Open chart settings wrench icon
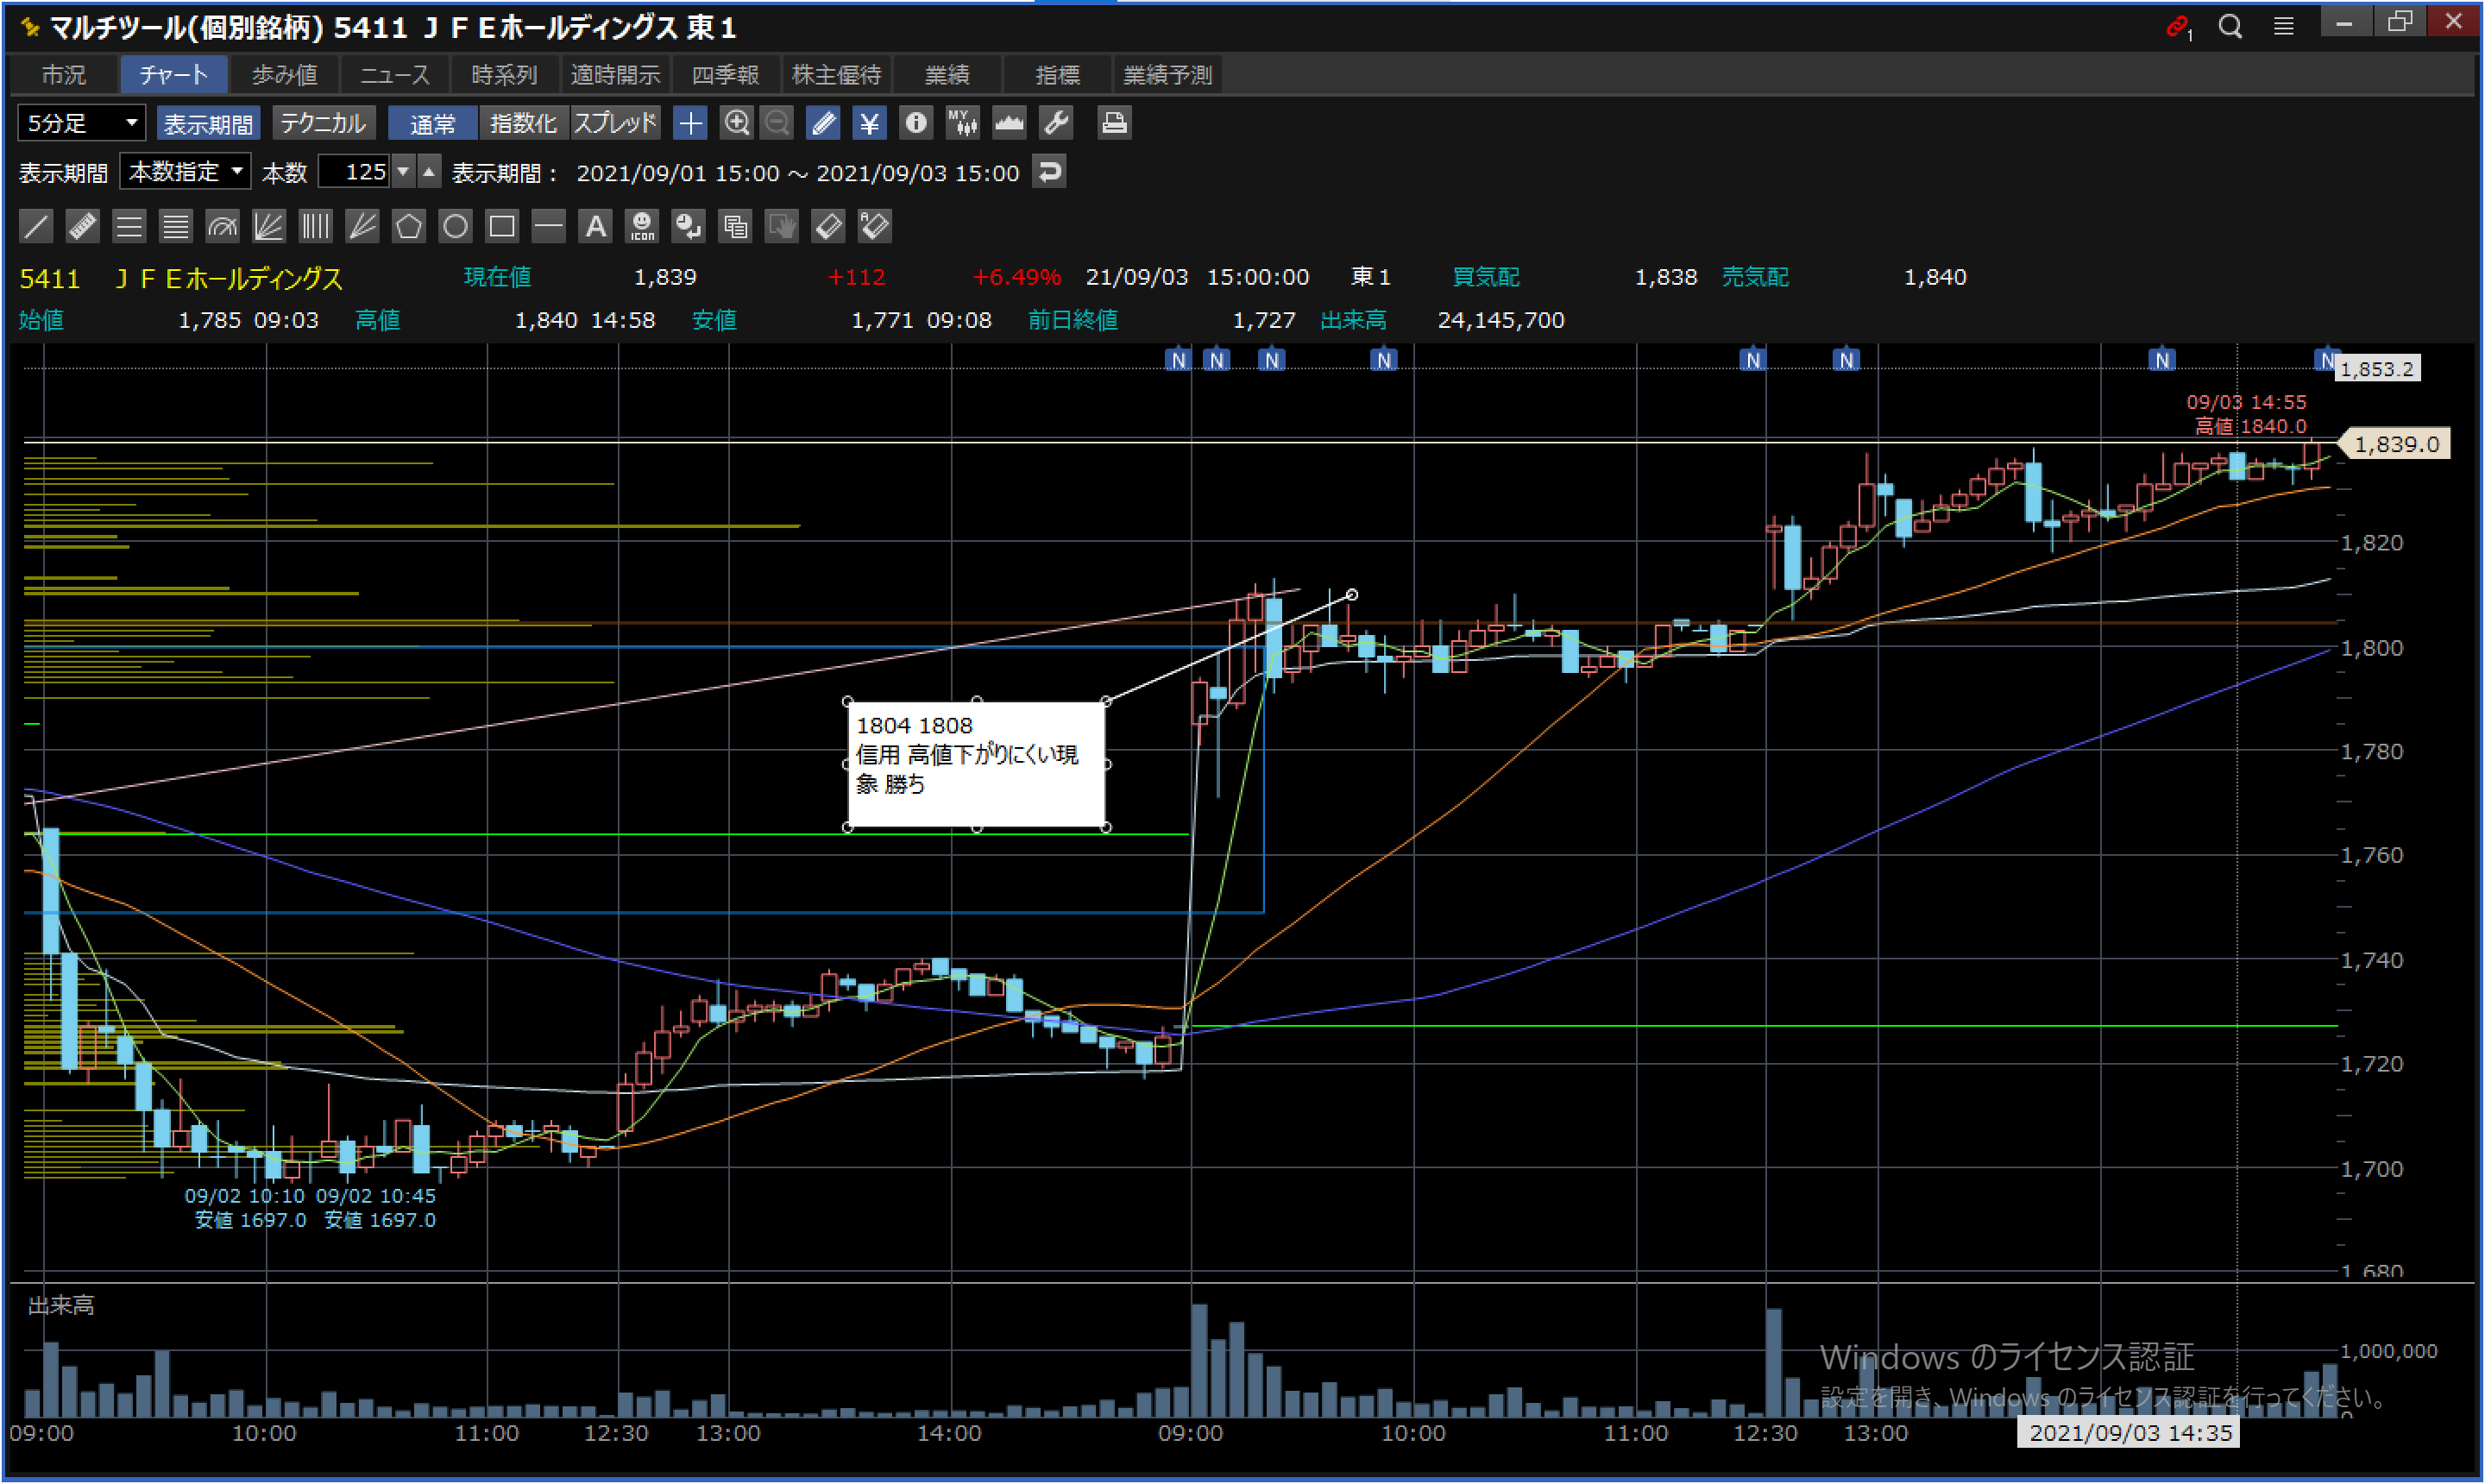 (1056, 123)
